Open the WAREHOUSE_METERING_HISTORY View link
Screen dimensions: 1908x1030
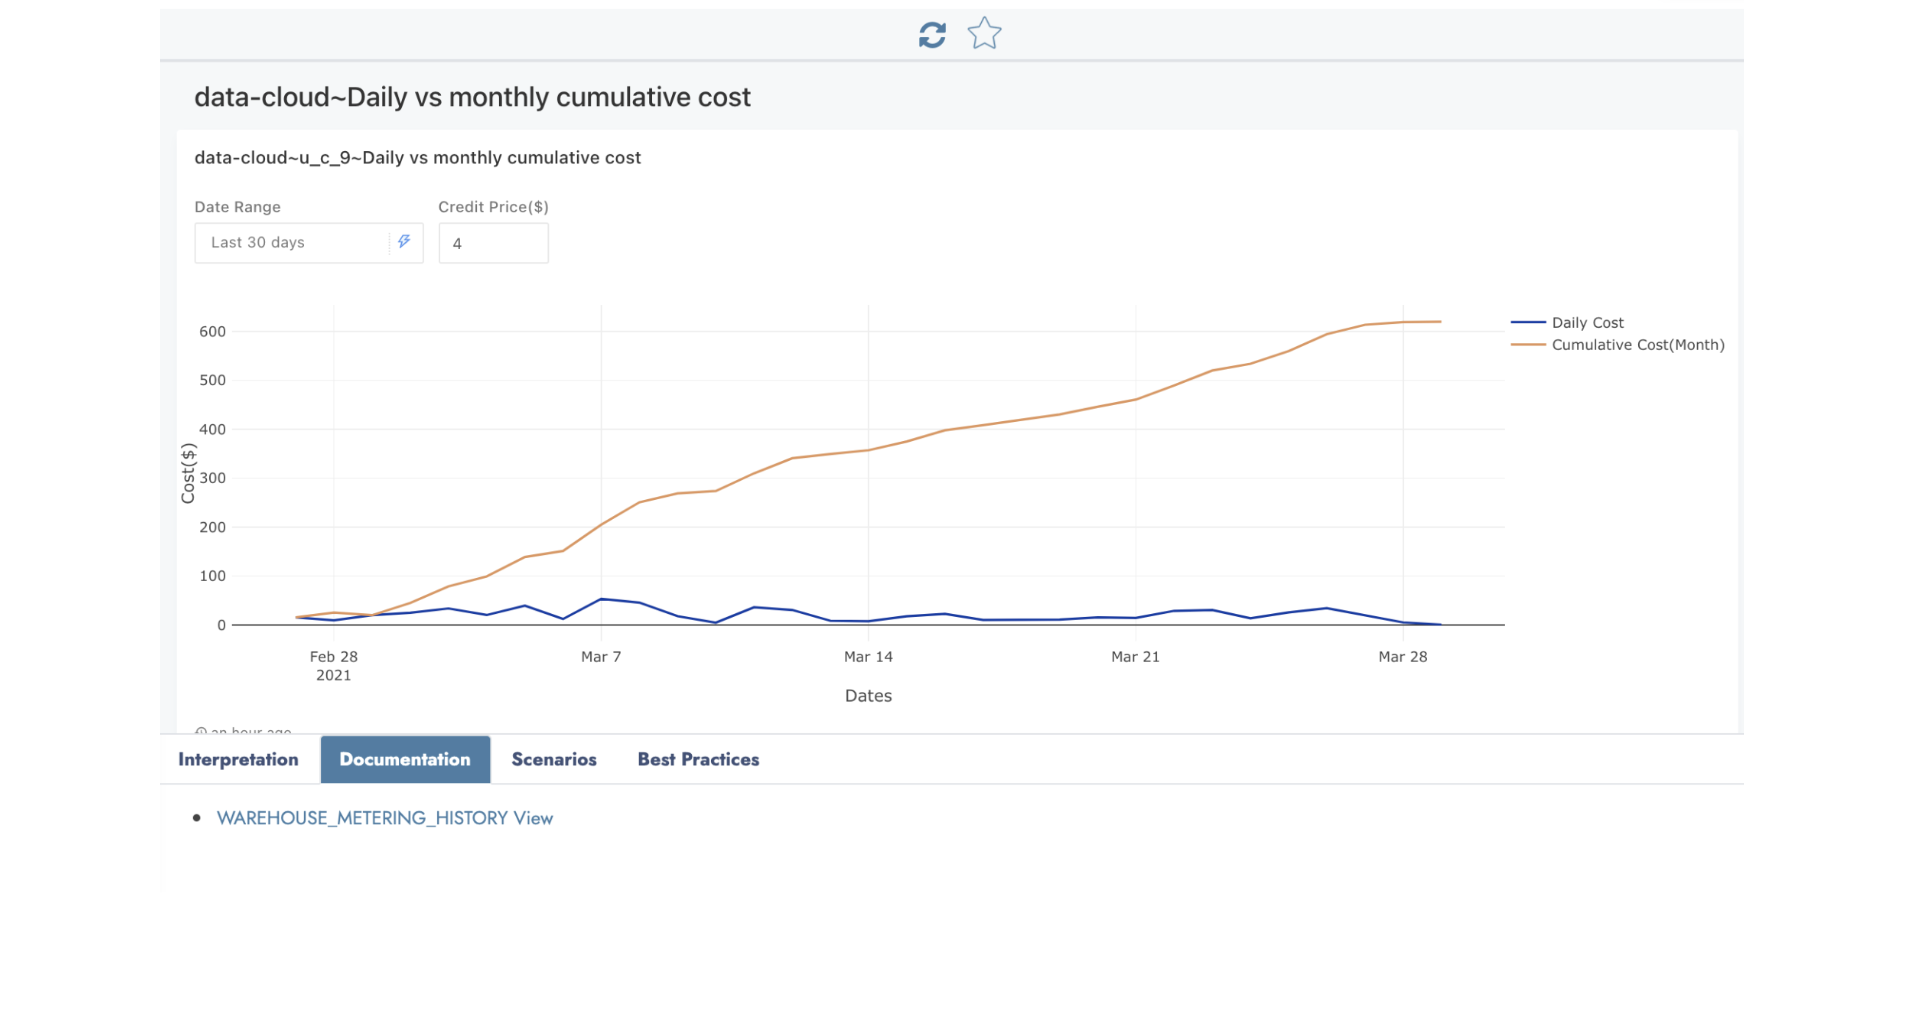click(x=385, y=818)
